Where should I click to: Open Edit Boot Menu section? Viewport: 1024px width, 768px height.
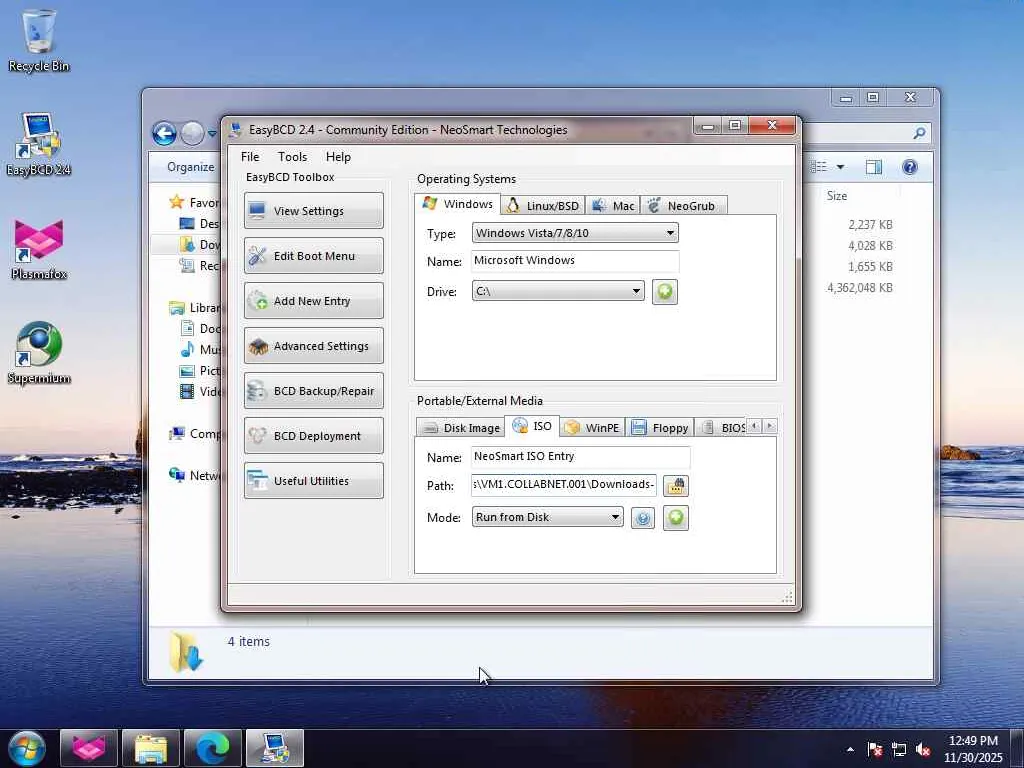coord(313,255)
